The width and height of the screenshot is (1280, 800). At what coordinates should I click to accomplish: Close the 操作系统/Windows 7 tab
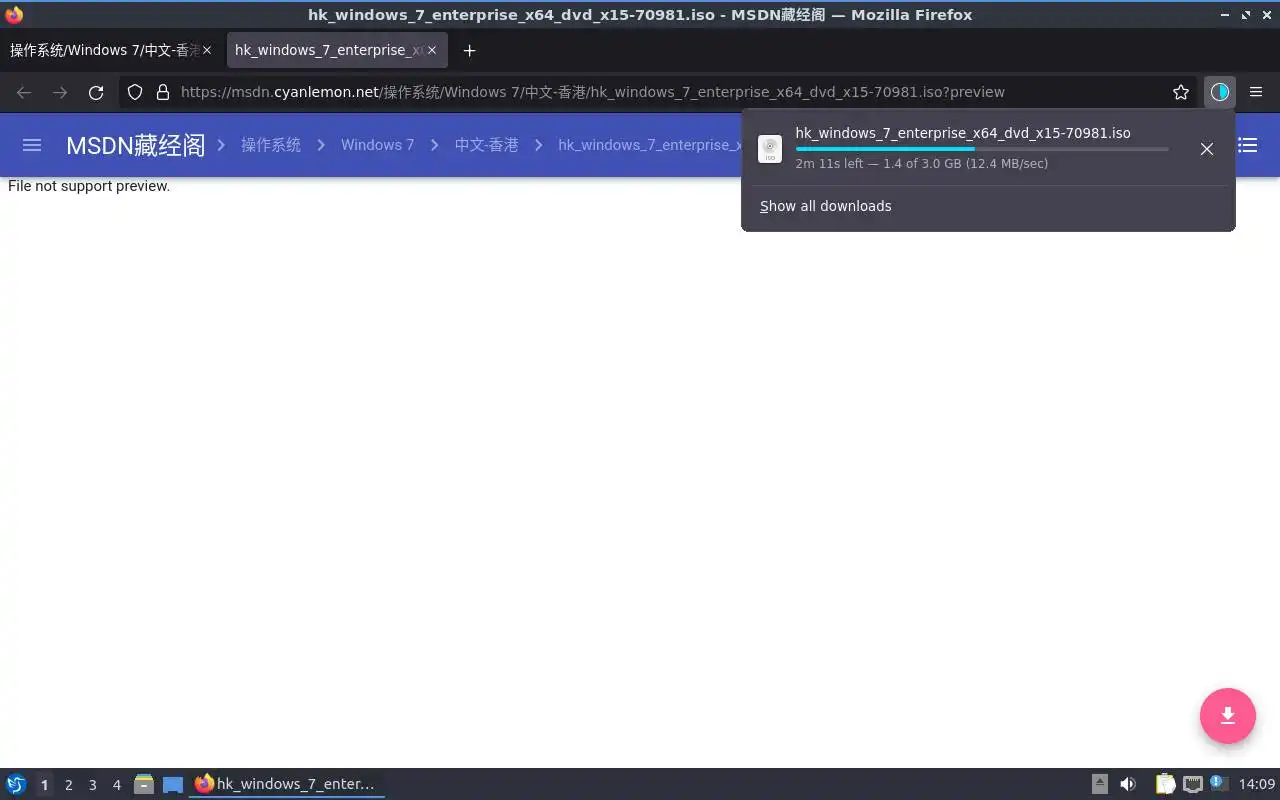pos(207,50)
